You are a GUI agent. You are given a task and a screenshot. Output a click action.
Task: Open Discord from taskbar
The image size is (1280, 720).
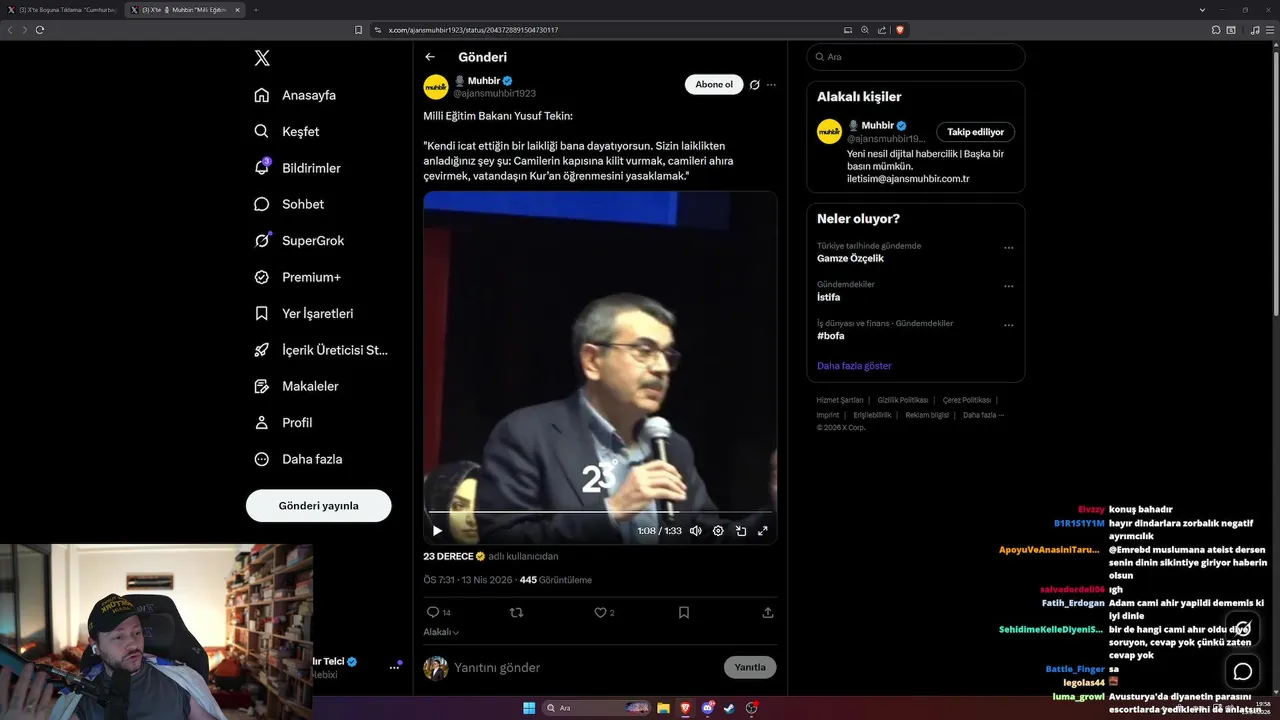[707, 708]
